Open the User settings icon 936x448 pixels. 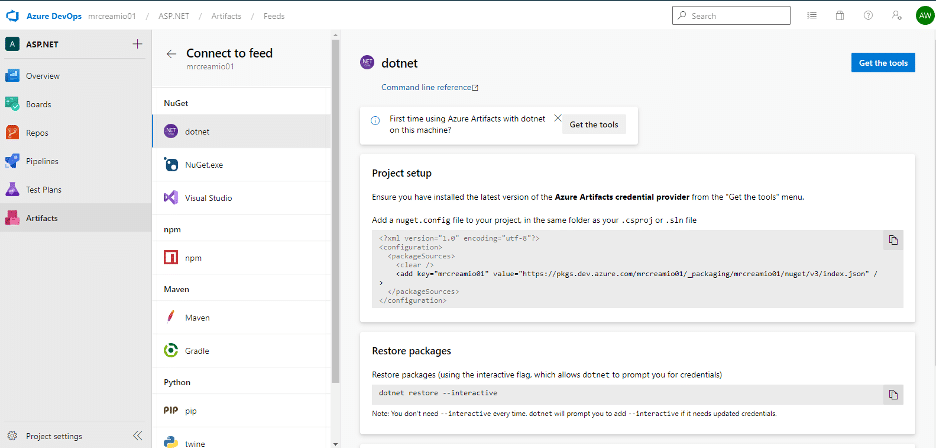897,16
